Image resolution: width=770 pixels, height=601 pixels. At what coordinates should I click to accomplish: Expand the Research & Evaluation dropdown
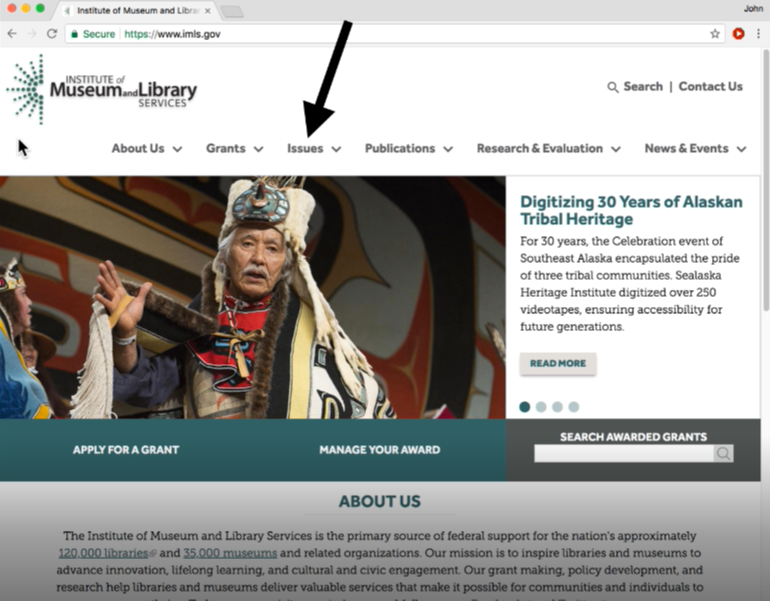(549, 148)
